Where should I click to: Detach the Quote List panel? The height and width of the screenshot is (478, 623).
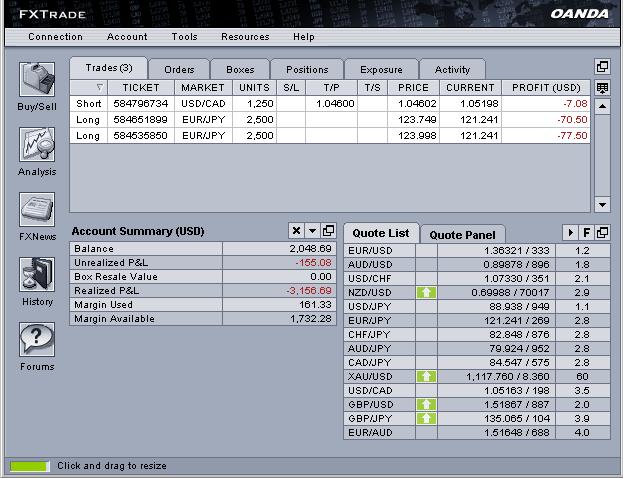tap(602, 232)
